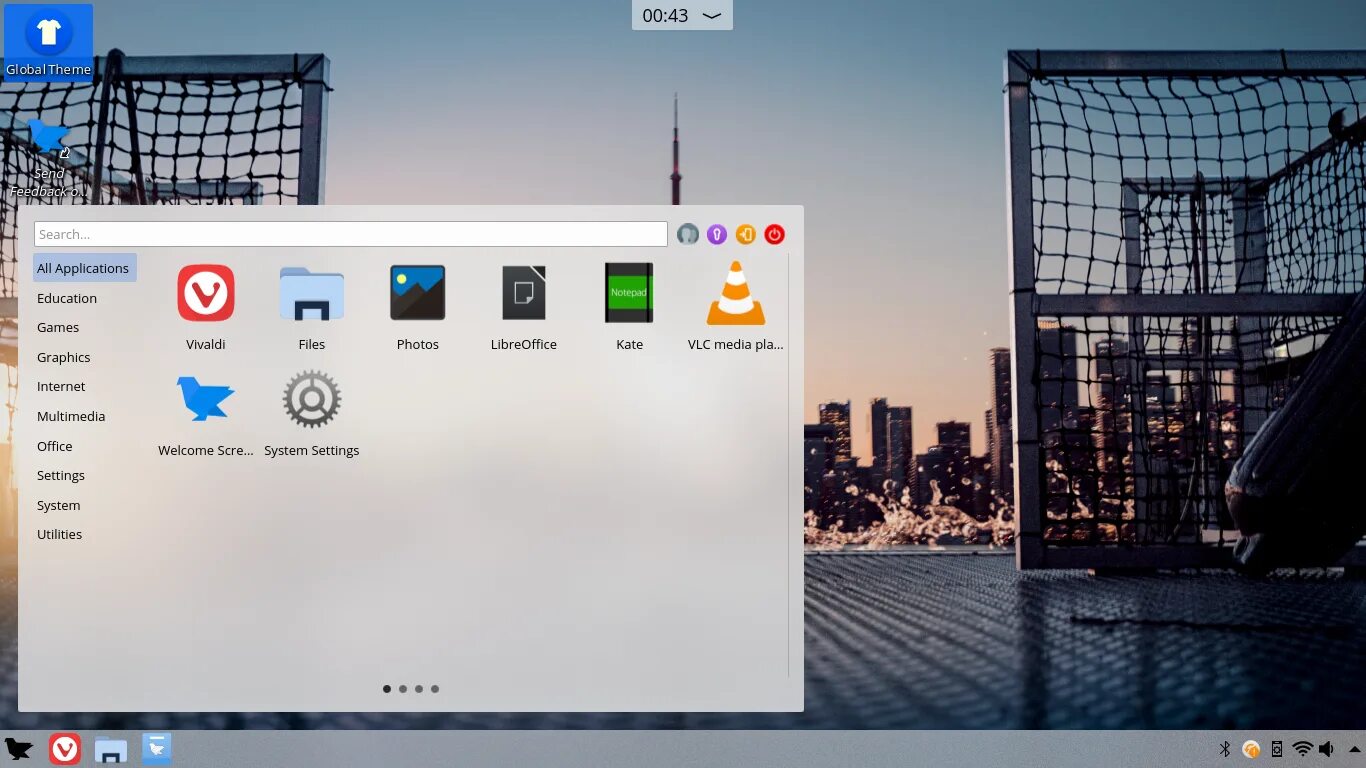Show hidden tray icons with the arrow
This screenshot has height=768, width=1366.
1356,748
